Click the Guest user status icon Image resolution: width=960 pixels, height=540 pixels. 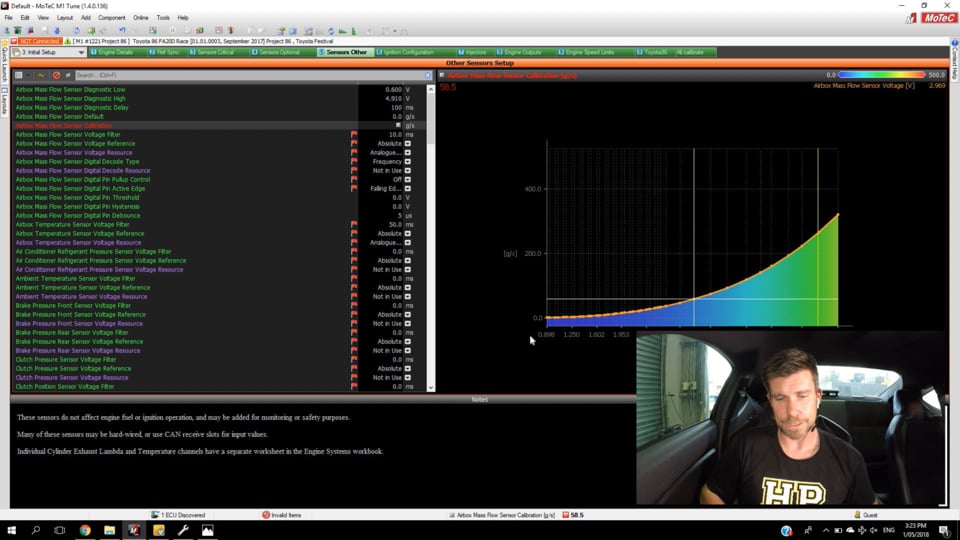(857, 515)
